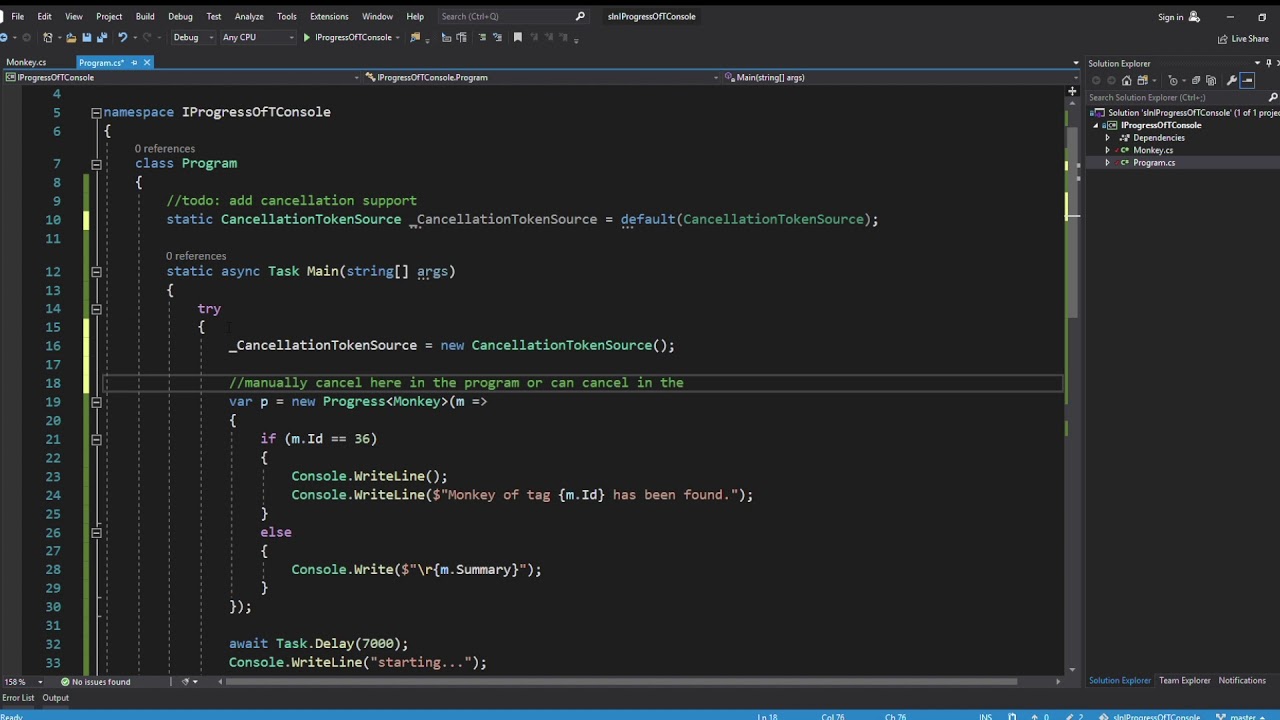Switch to the Notifications tab

click(x=1242, y=681)
